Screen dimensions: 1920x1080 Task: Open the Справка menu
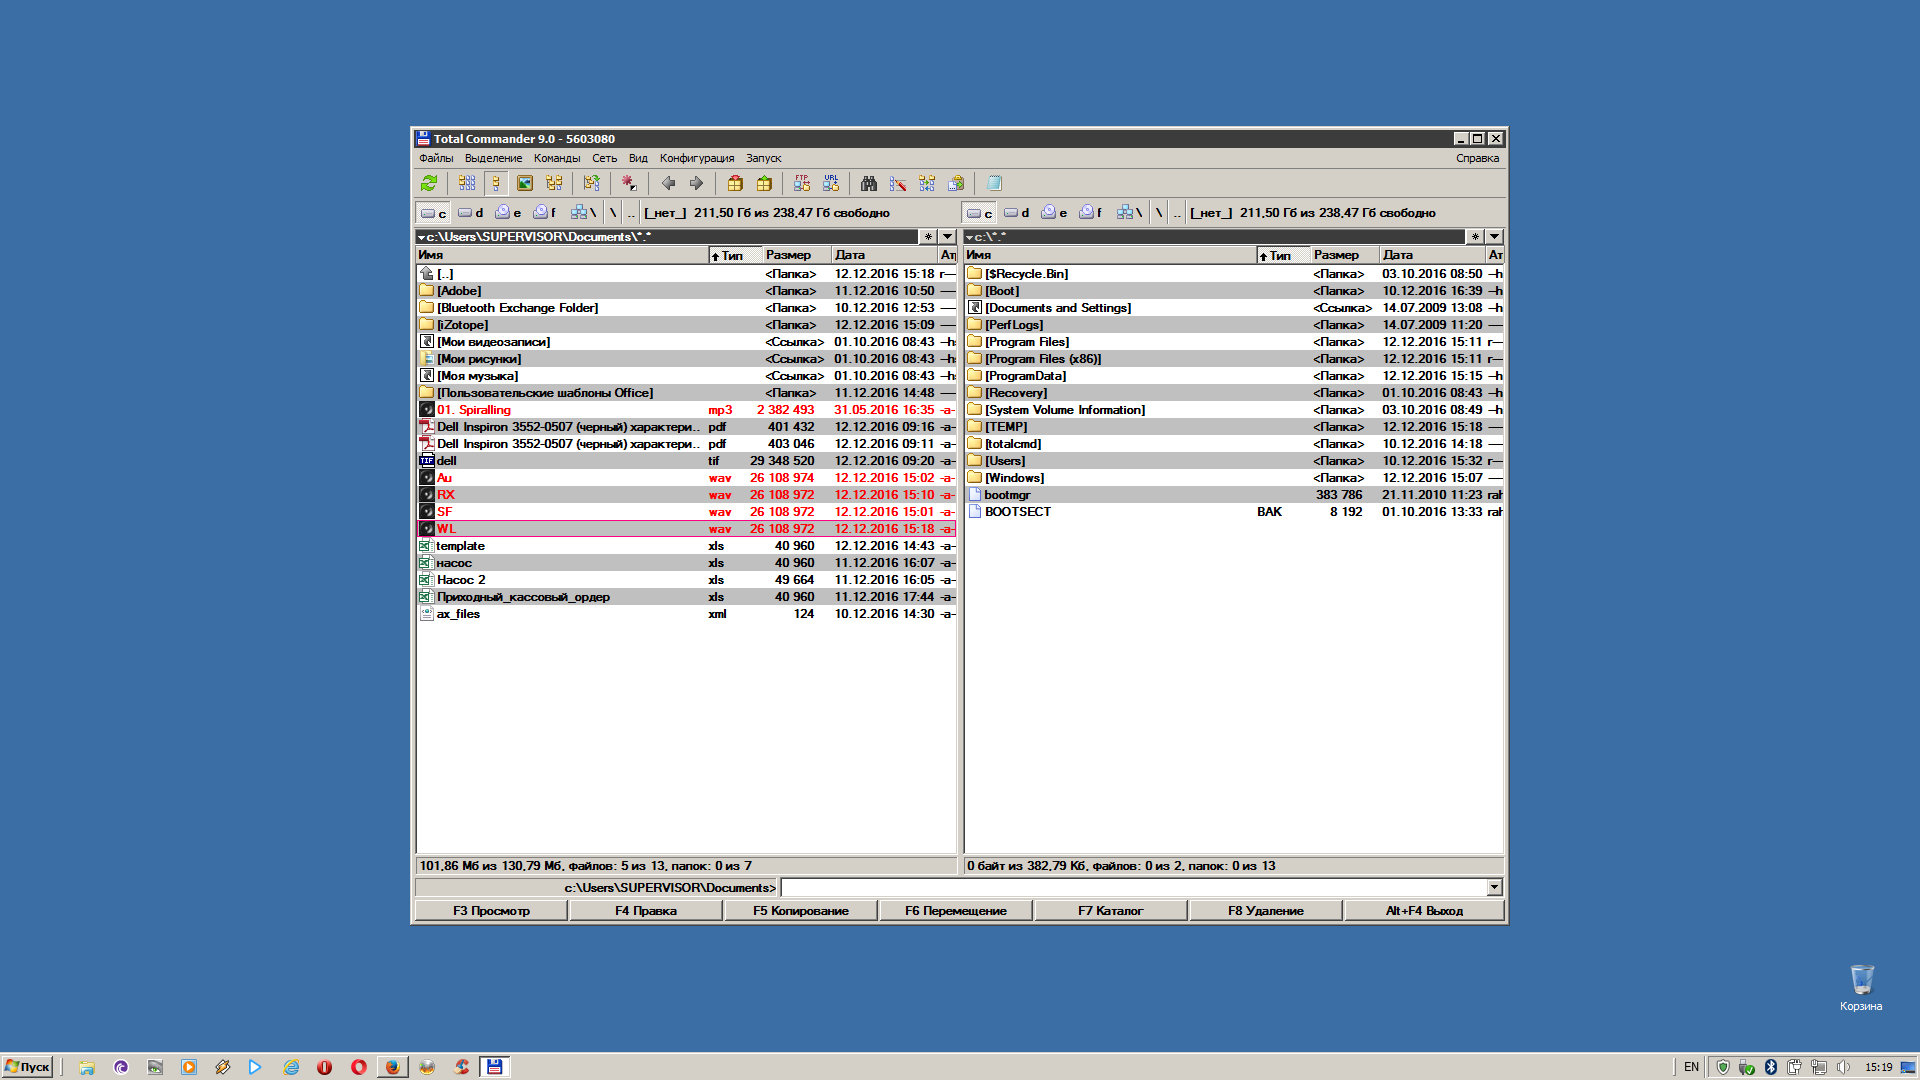[x=1477, y=158]
